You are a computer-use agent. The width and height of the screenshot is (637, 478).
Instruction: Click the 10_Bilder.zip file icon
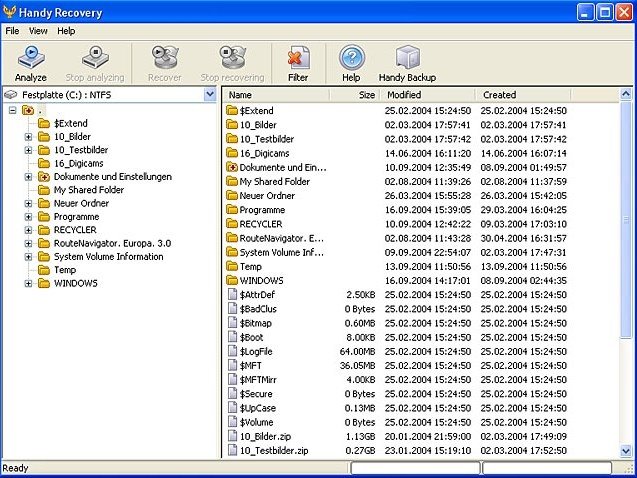coord(232,436)
